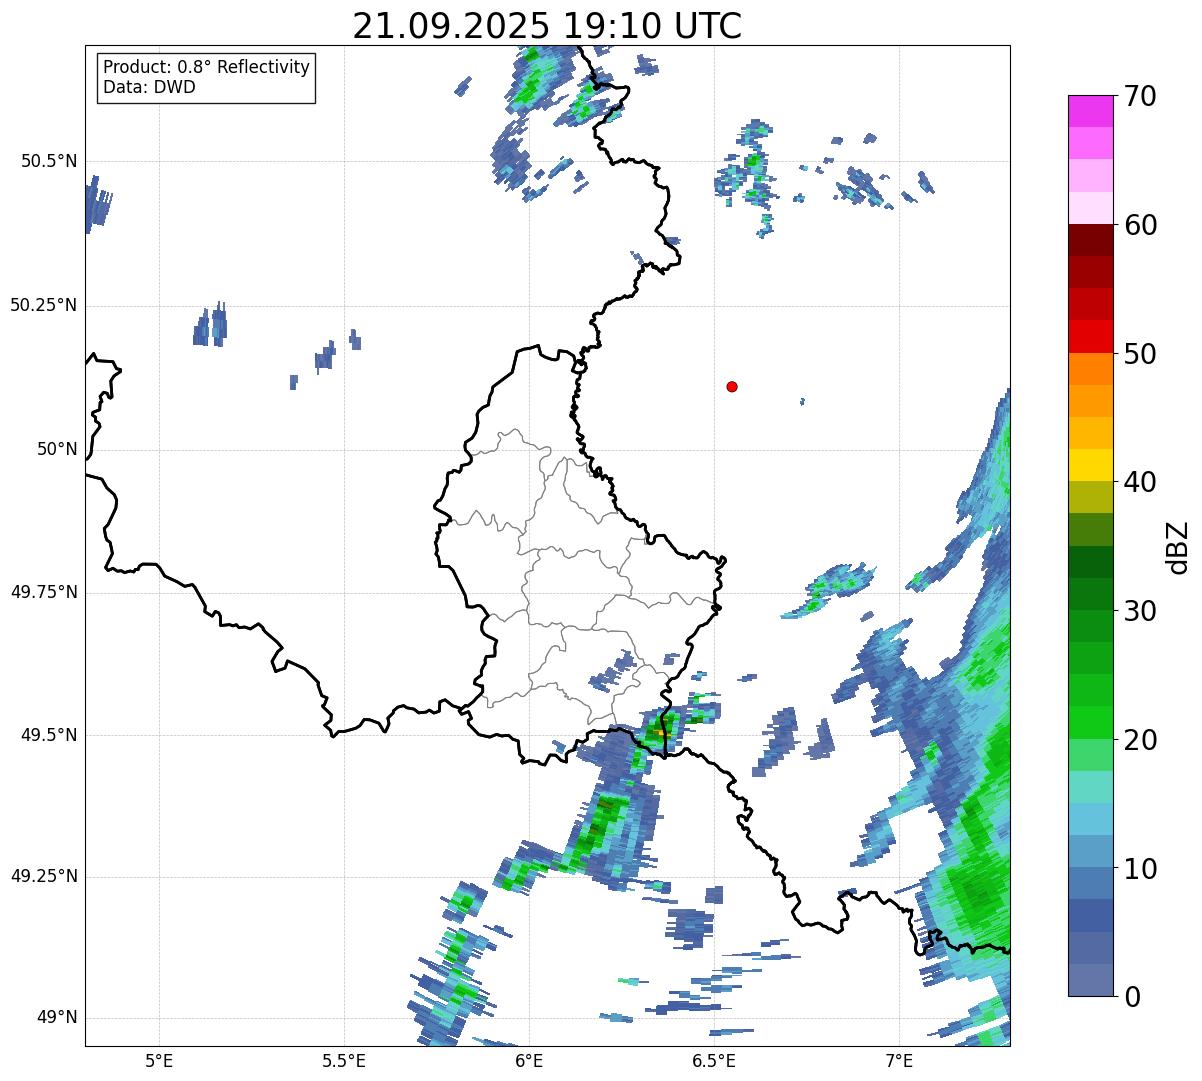1202x1081 pixels.
Task: Click the title '21.09.2025 19:10 UTC'
Action: (547, 26)
